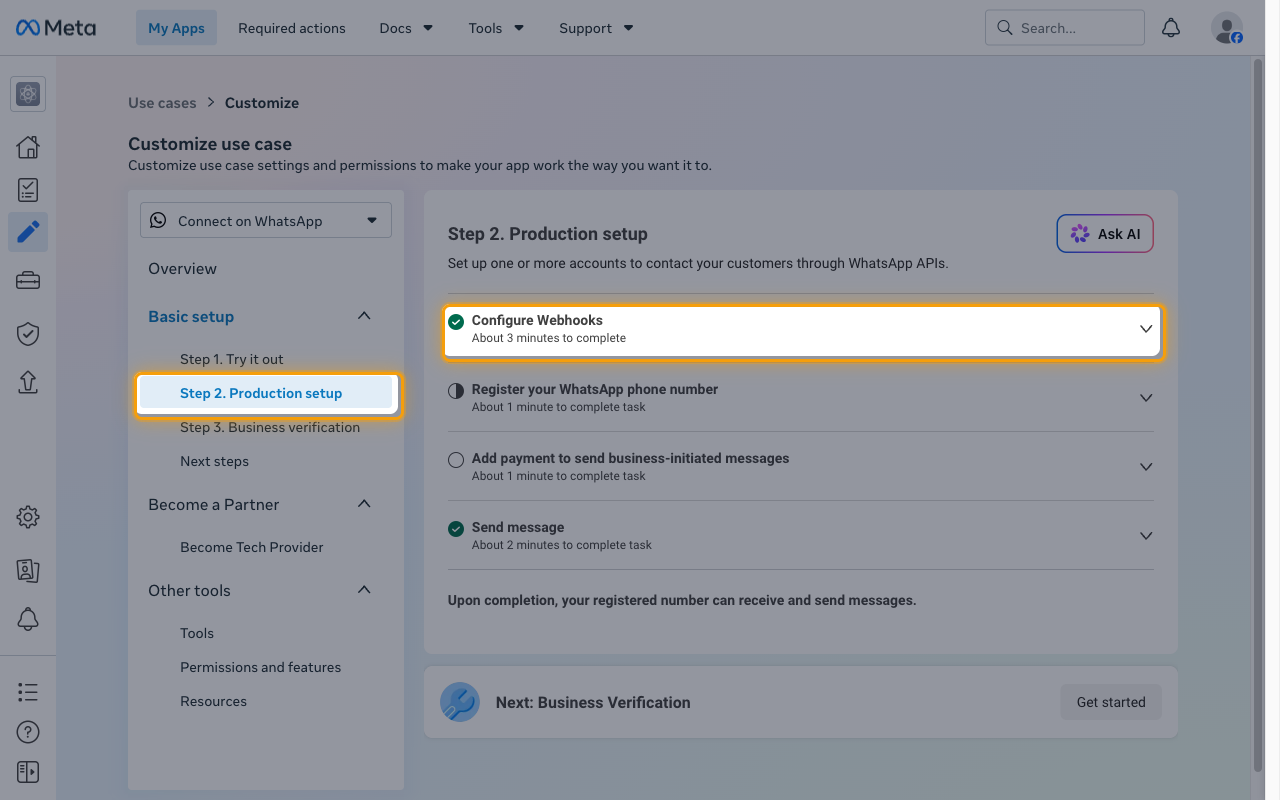The image size is (1280, 800).
Task: Open the Docs dropdown menu
Action: 406,28
